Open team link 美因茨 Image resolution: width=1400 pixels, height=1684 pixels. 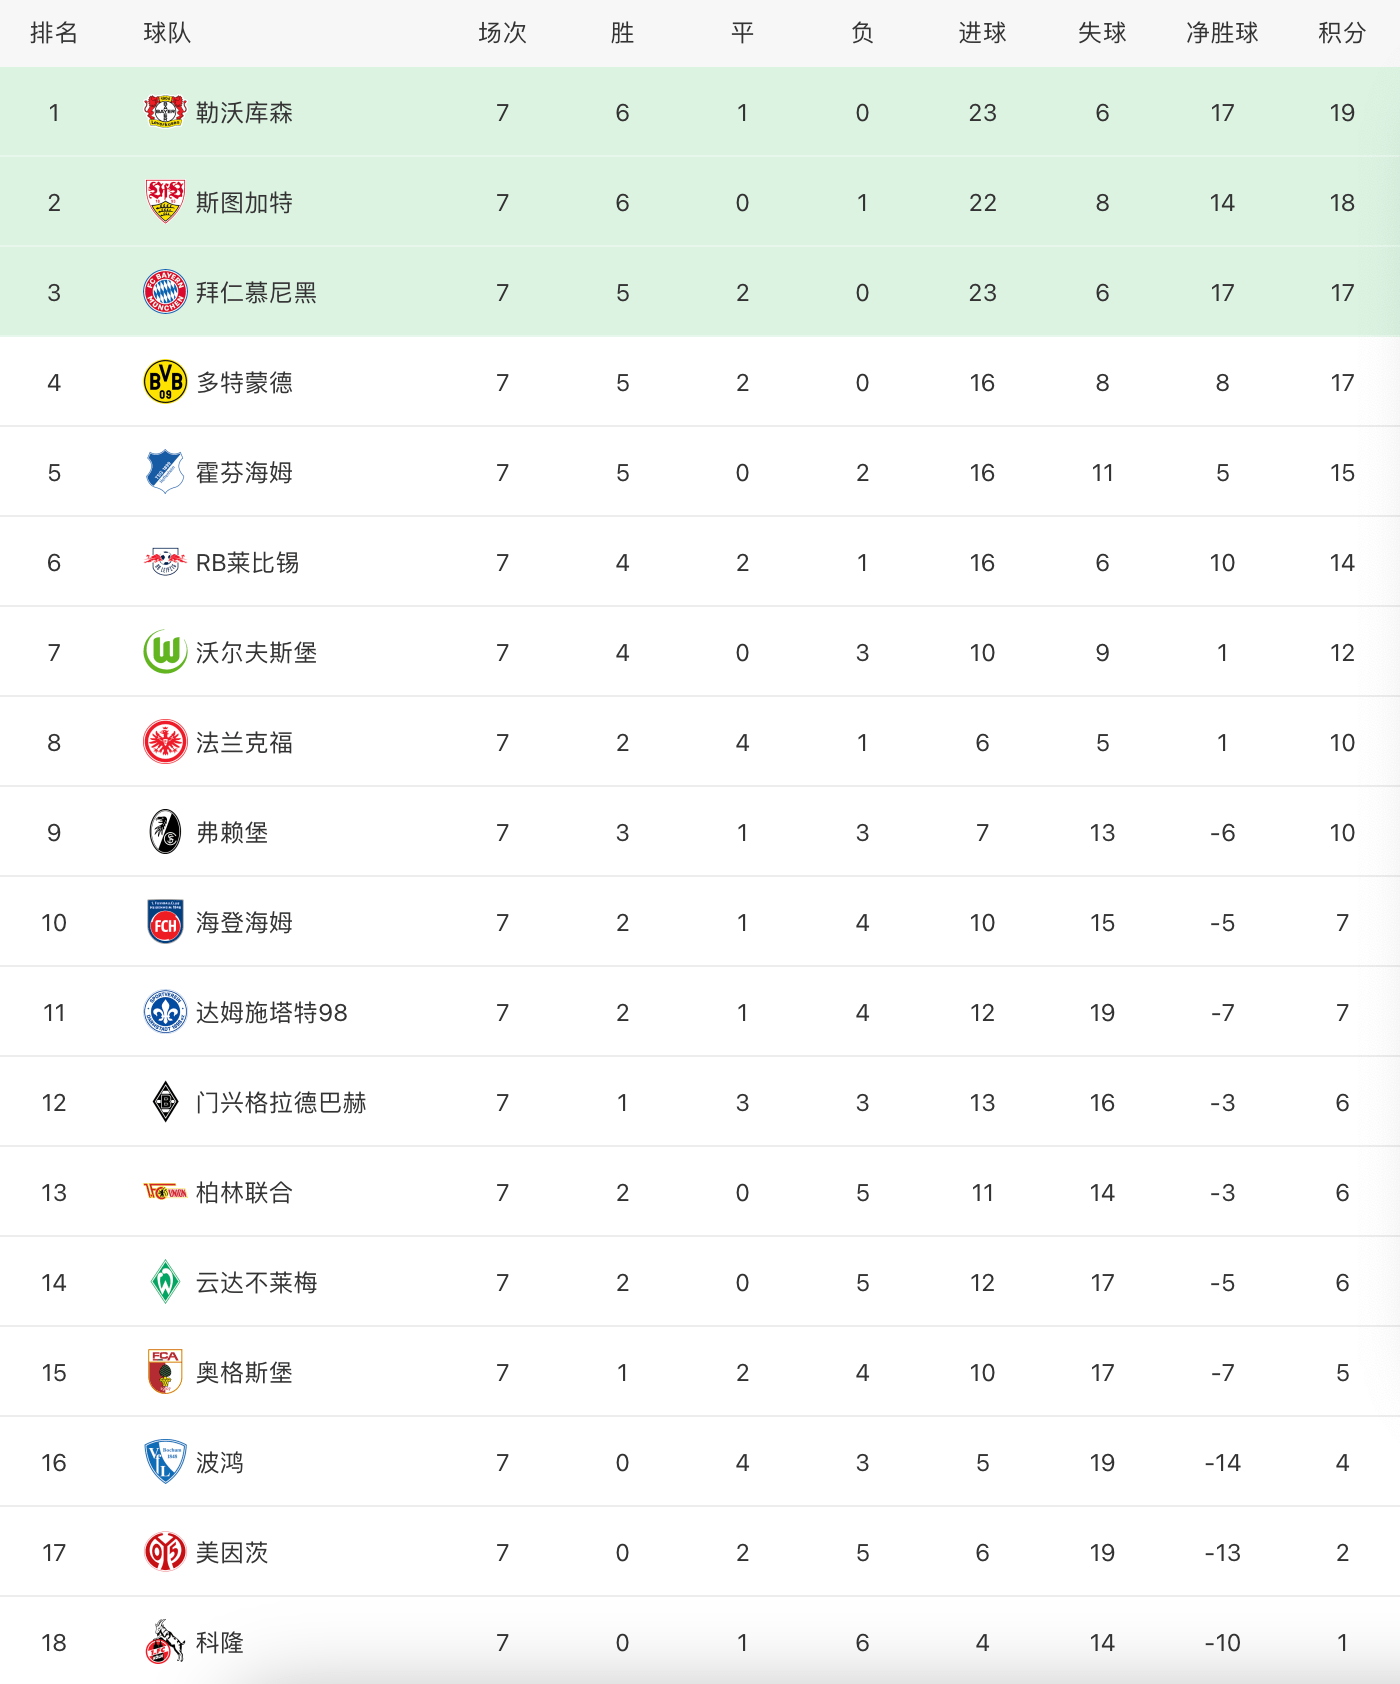[x=232, y=1552]
